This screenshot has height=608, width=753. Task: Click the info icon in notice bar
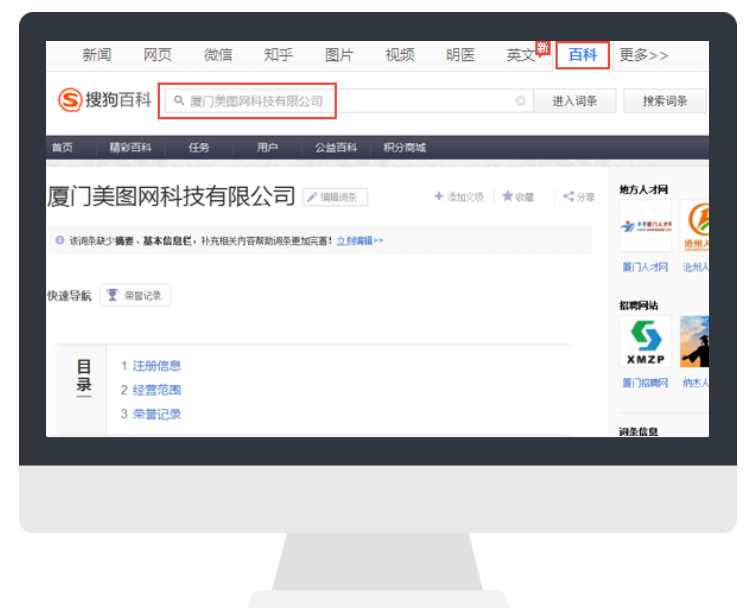click(60, 240)
